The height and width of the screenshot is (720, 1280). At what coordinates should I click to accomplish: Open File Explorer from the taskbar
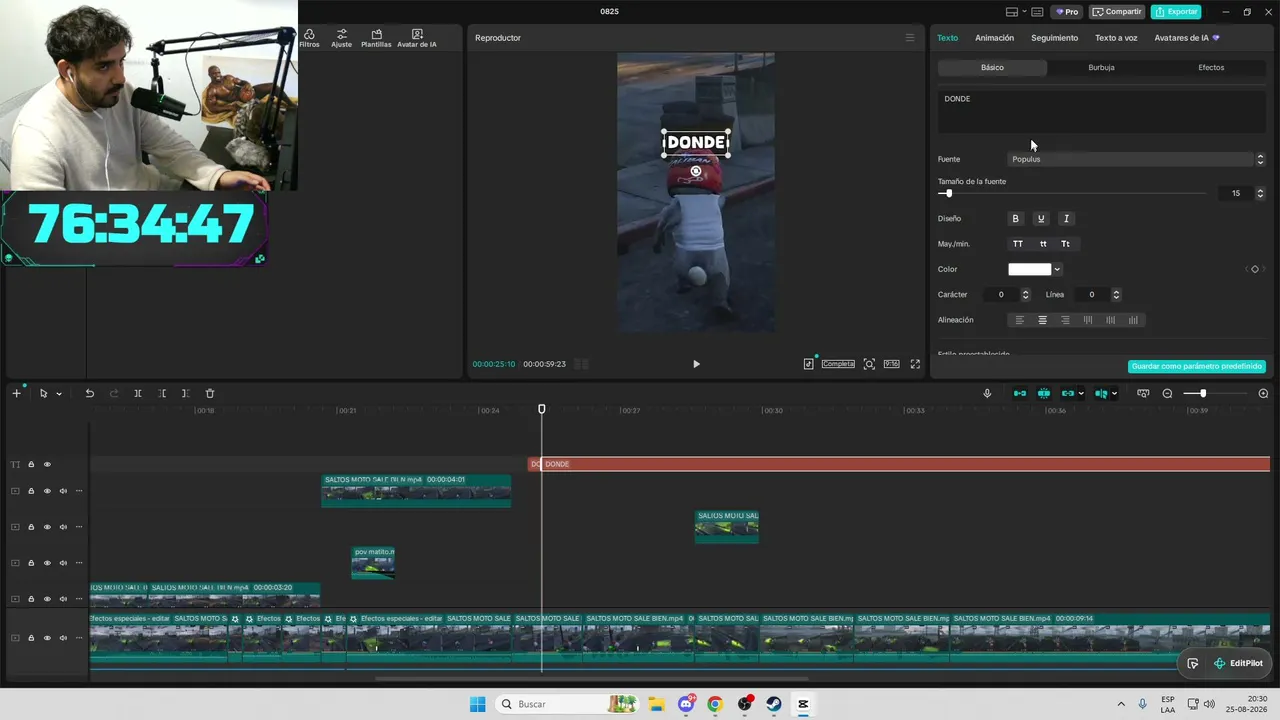click(x=656, y=704)
